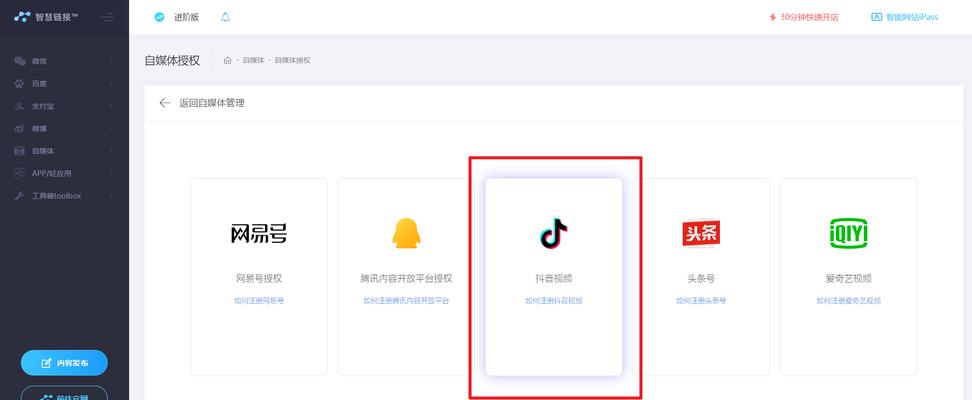Click the Weibo icon in sidebar
972x400 pixels.
[x=19, y=128]
